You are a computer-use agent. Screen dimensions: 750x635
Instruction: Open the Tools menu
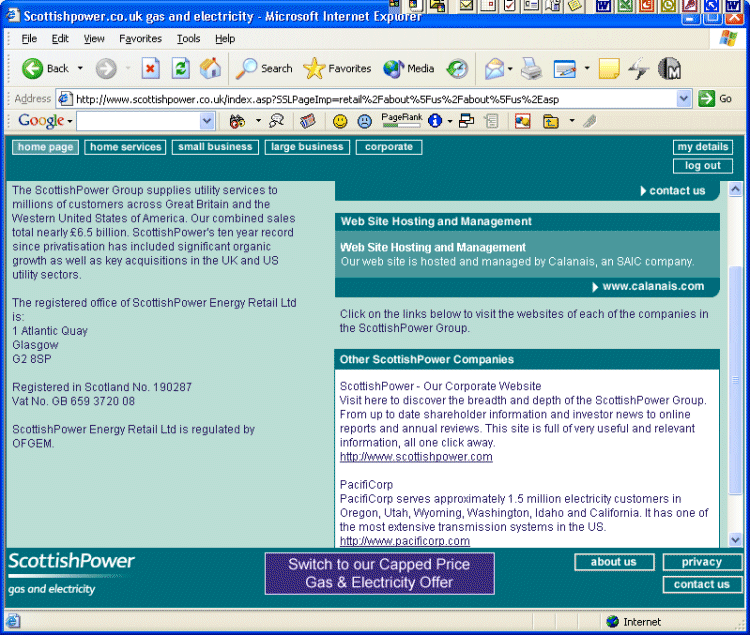188,39
